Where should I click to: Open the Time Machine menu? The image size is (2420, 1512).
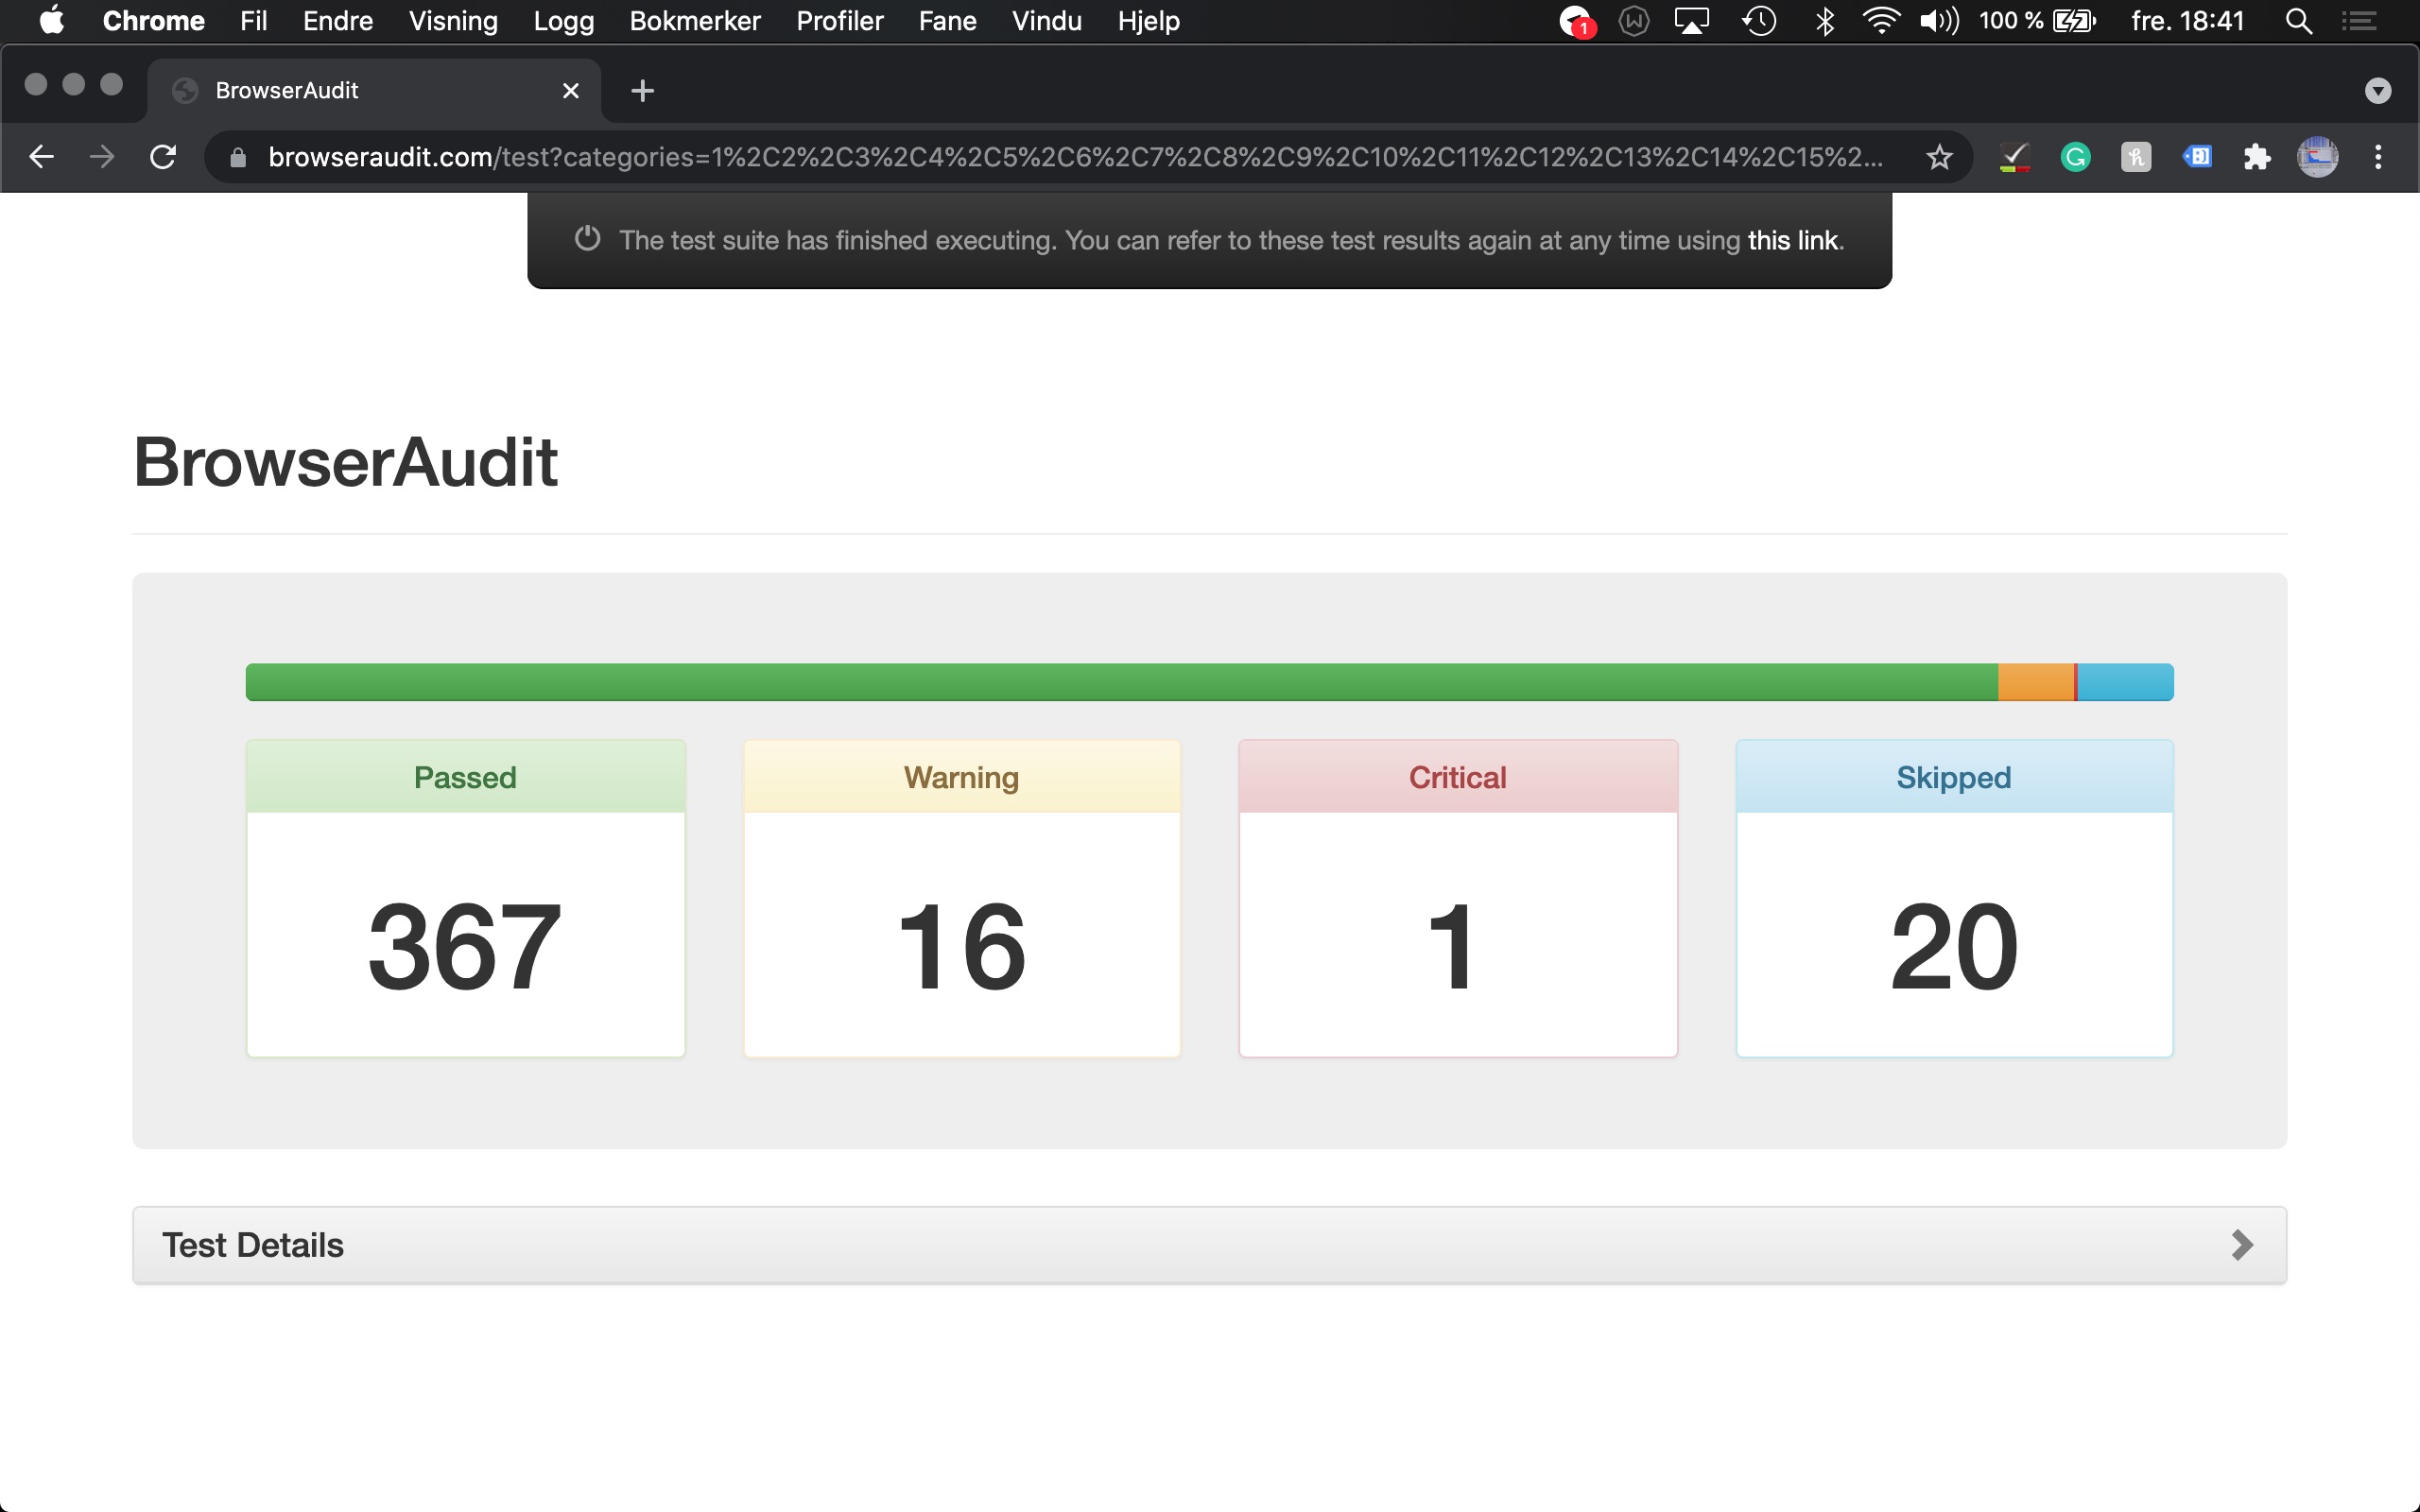point(1759,21)
